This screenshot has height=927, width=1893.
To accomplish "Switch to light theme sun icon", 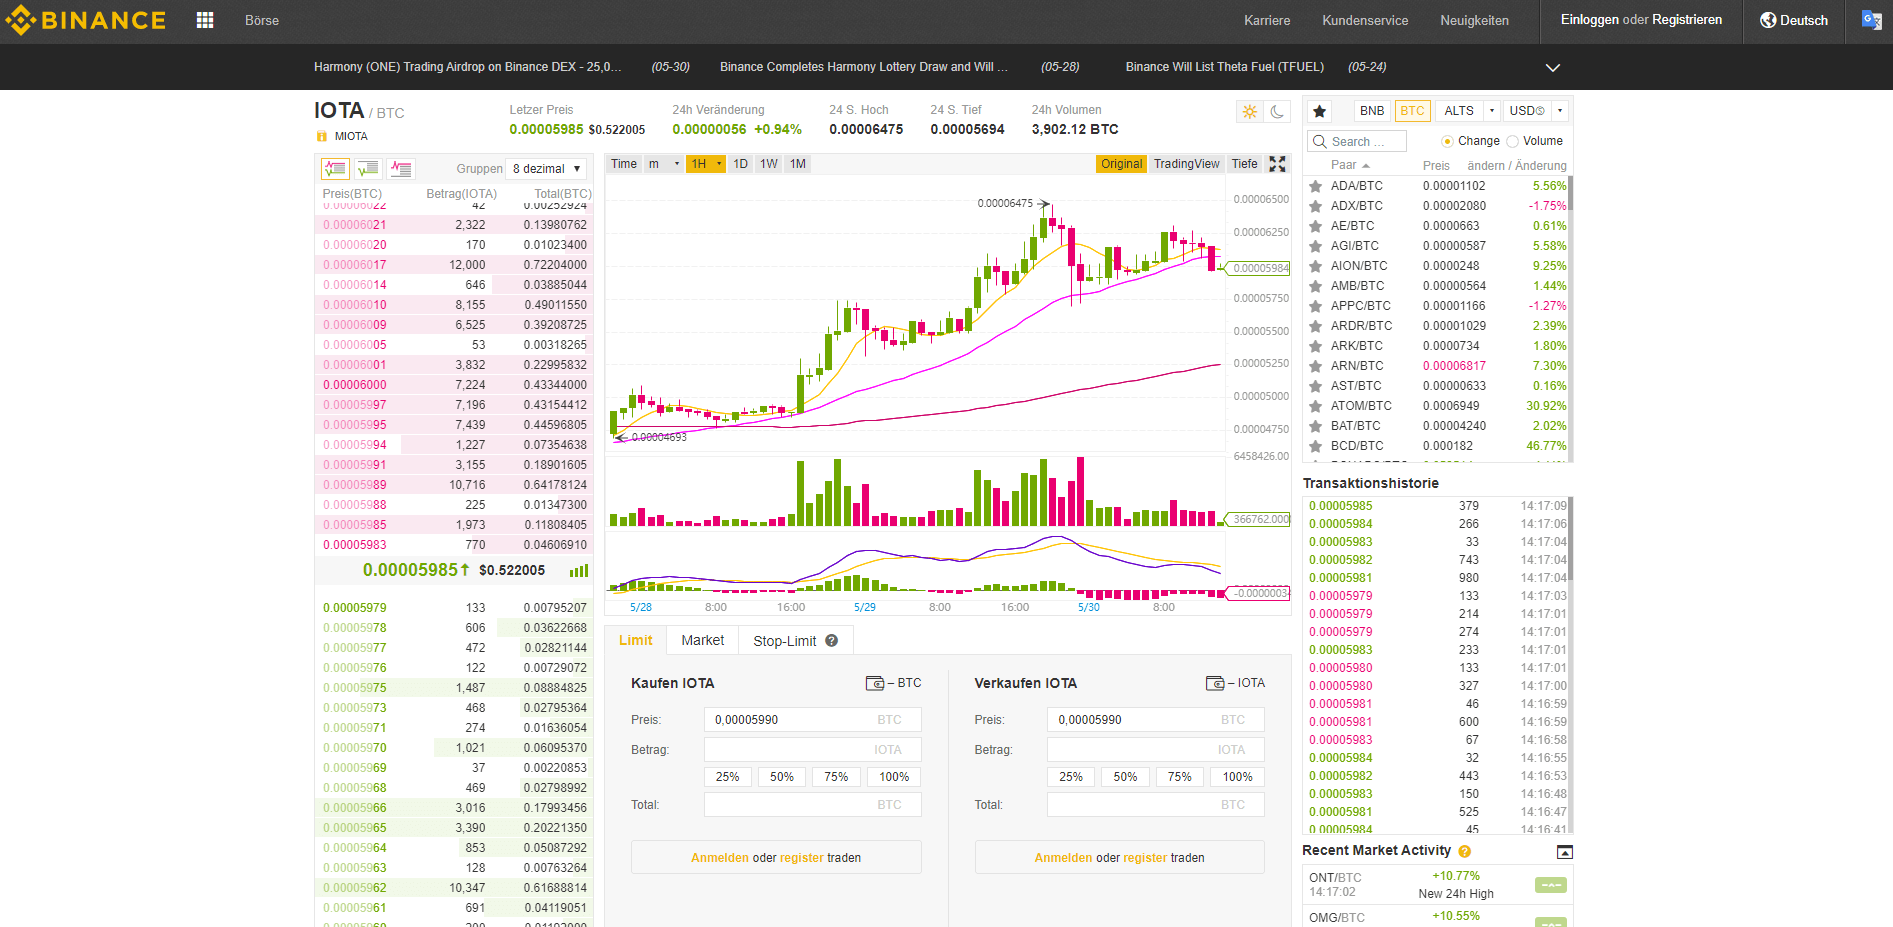I will [x=1250, y=111].
